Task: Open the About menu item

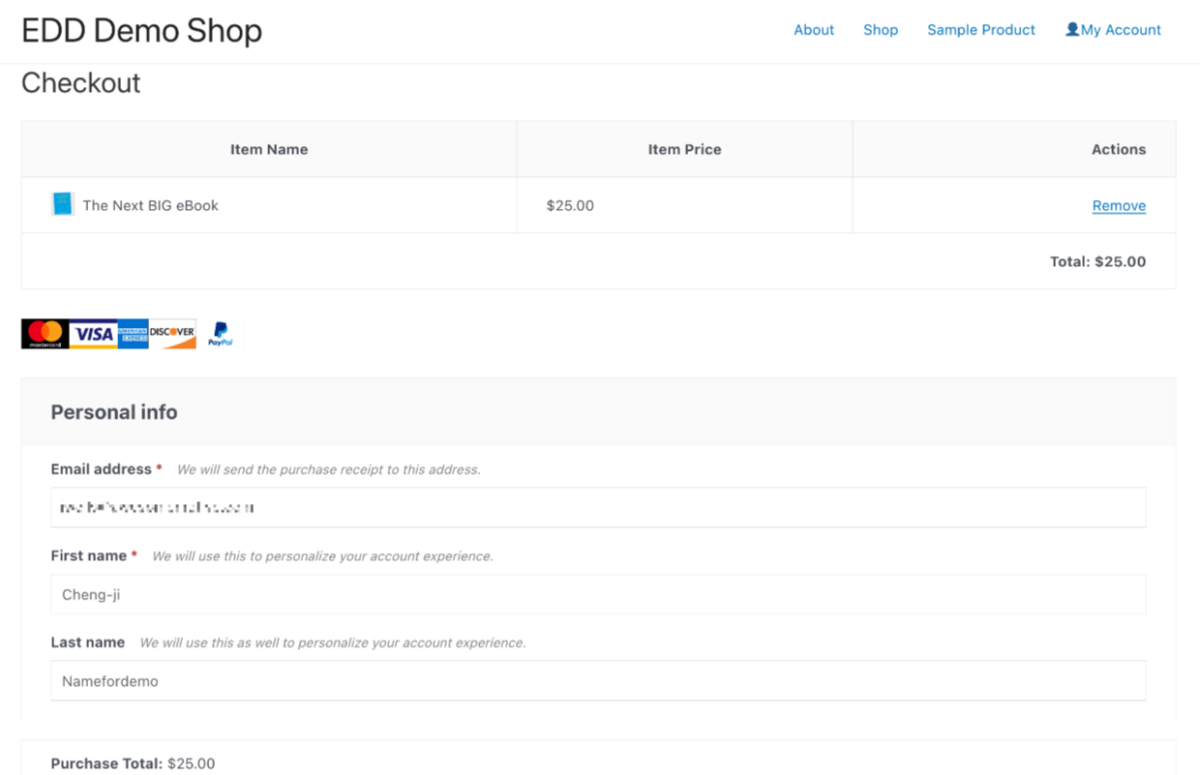Action: [x=813, y=29]
